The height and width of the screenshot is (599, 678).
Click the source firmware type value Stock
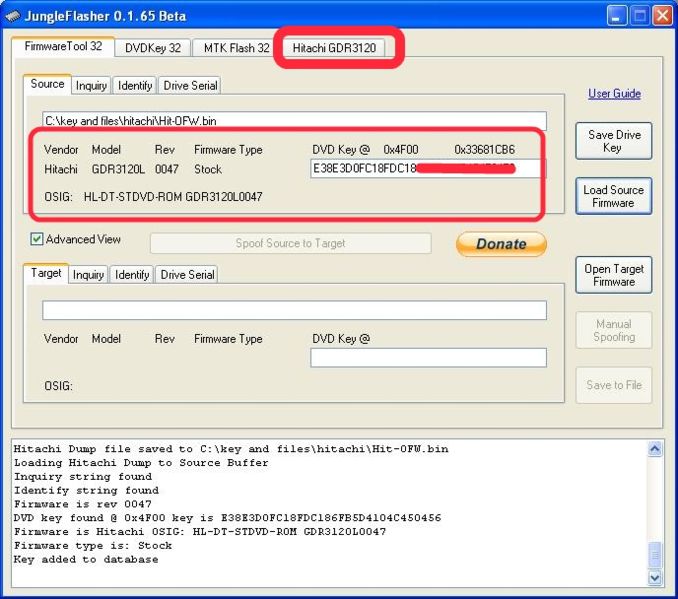(x=208, y=169)
